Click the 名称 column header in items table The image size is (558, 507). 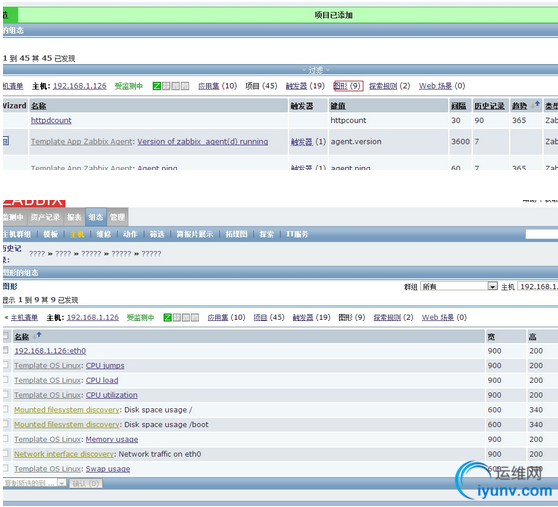click(38, 106)
